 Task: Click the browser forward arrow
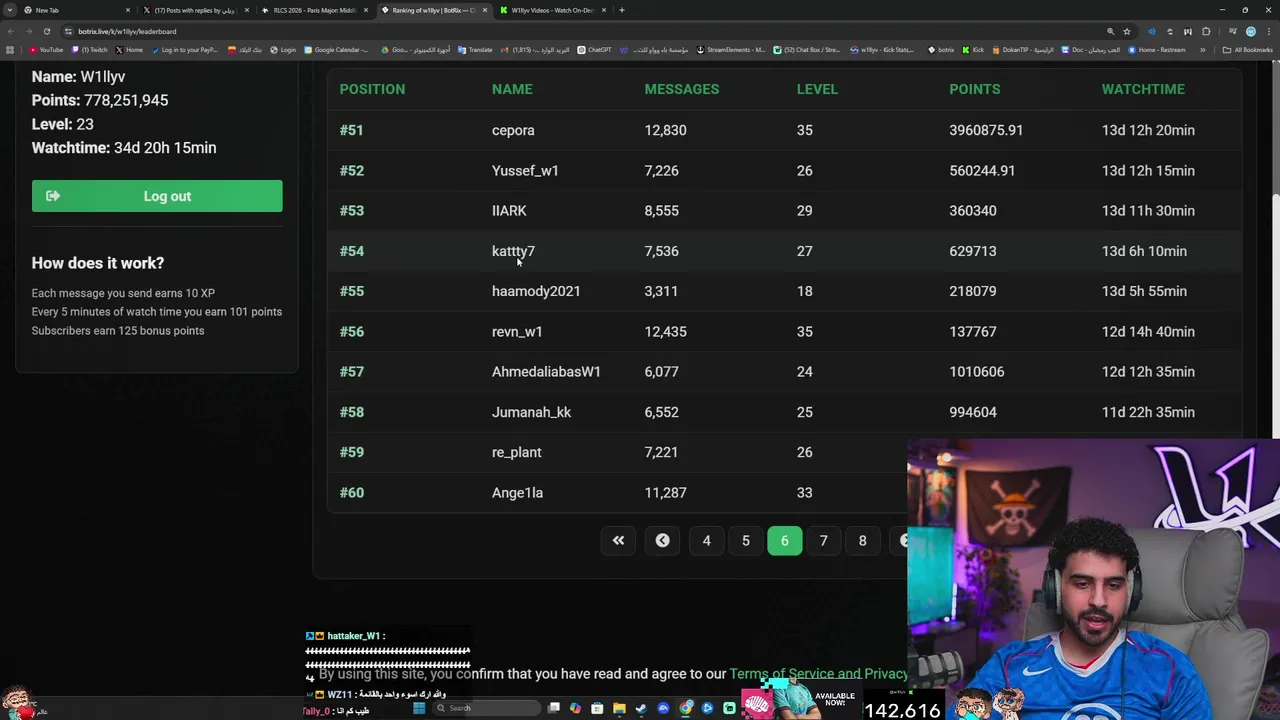click(28, 31)
